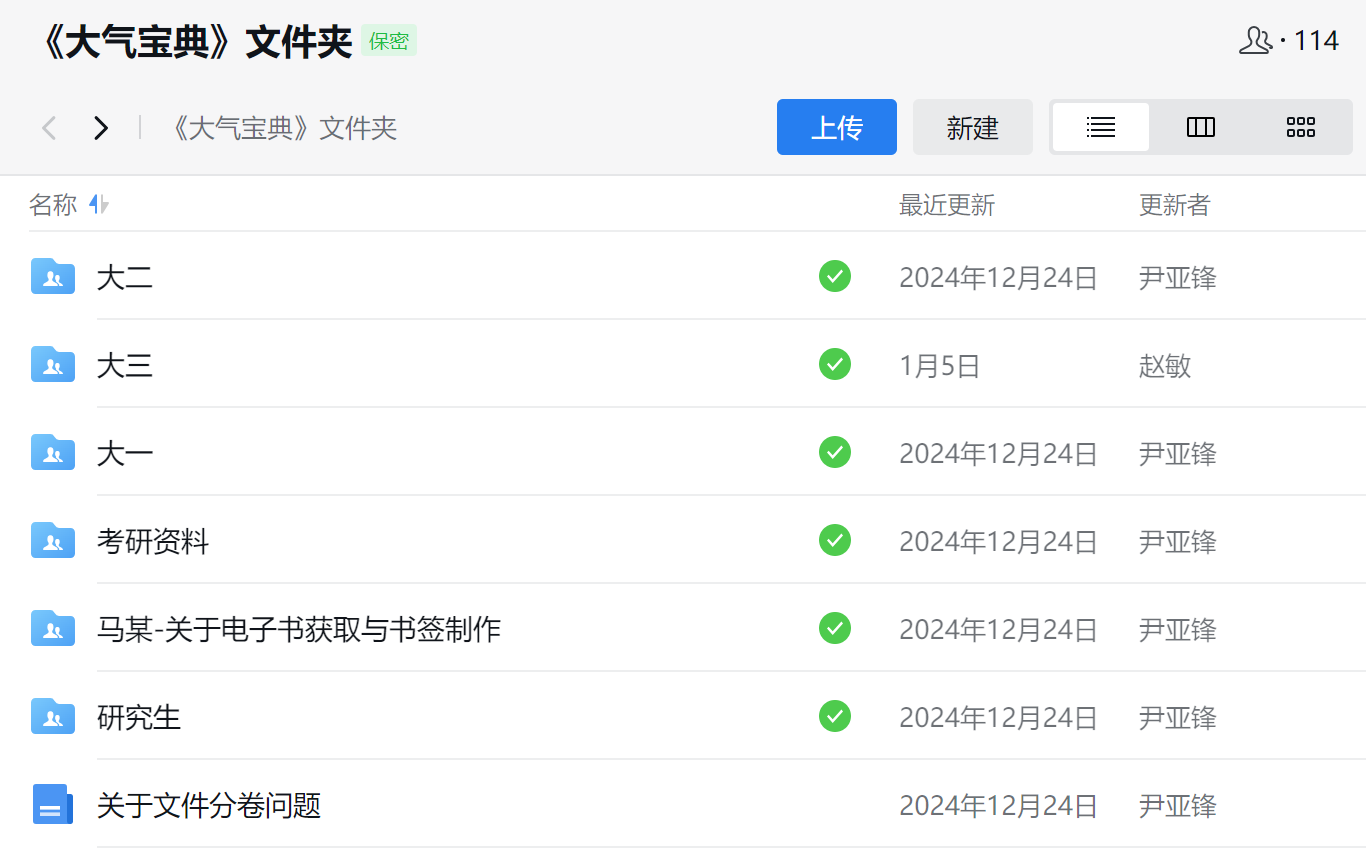Click the forward navigation chevron
The image size is (1366, 858).
[x=100, y=127]
